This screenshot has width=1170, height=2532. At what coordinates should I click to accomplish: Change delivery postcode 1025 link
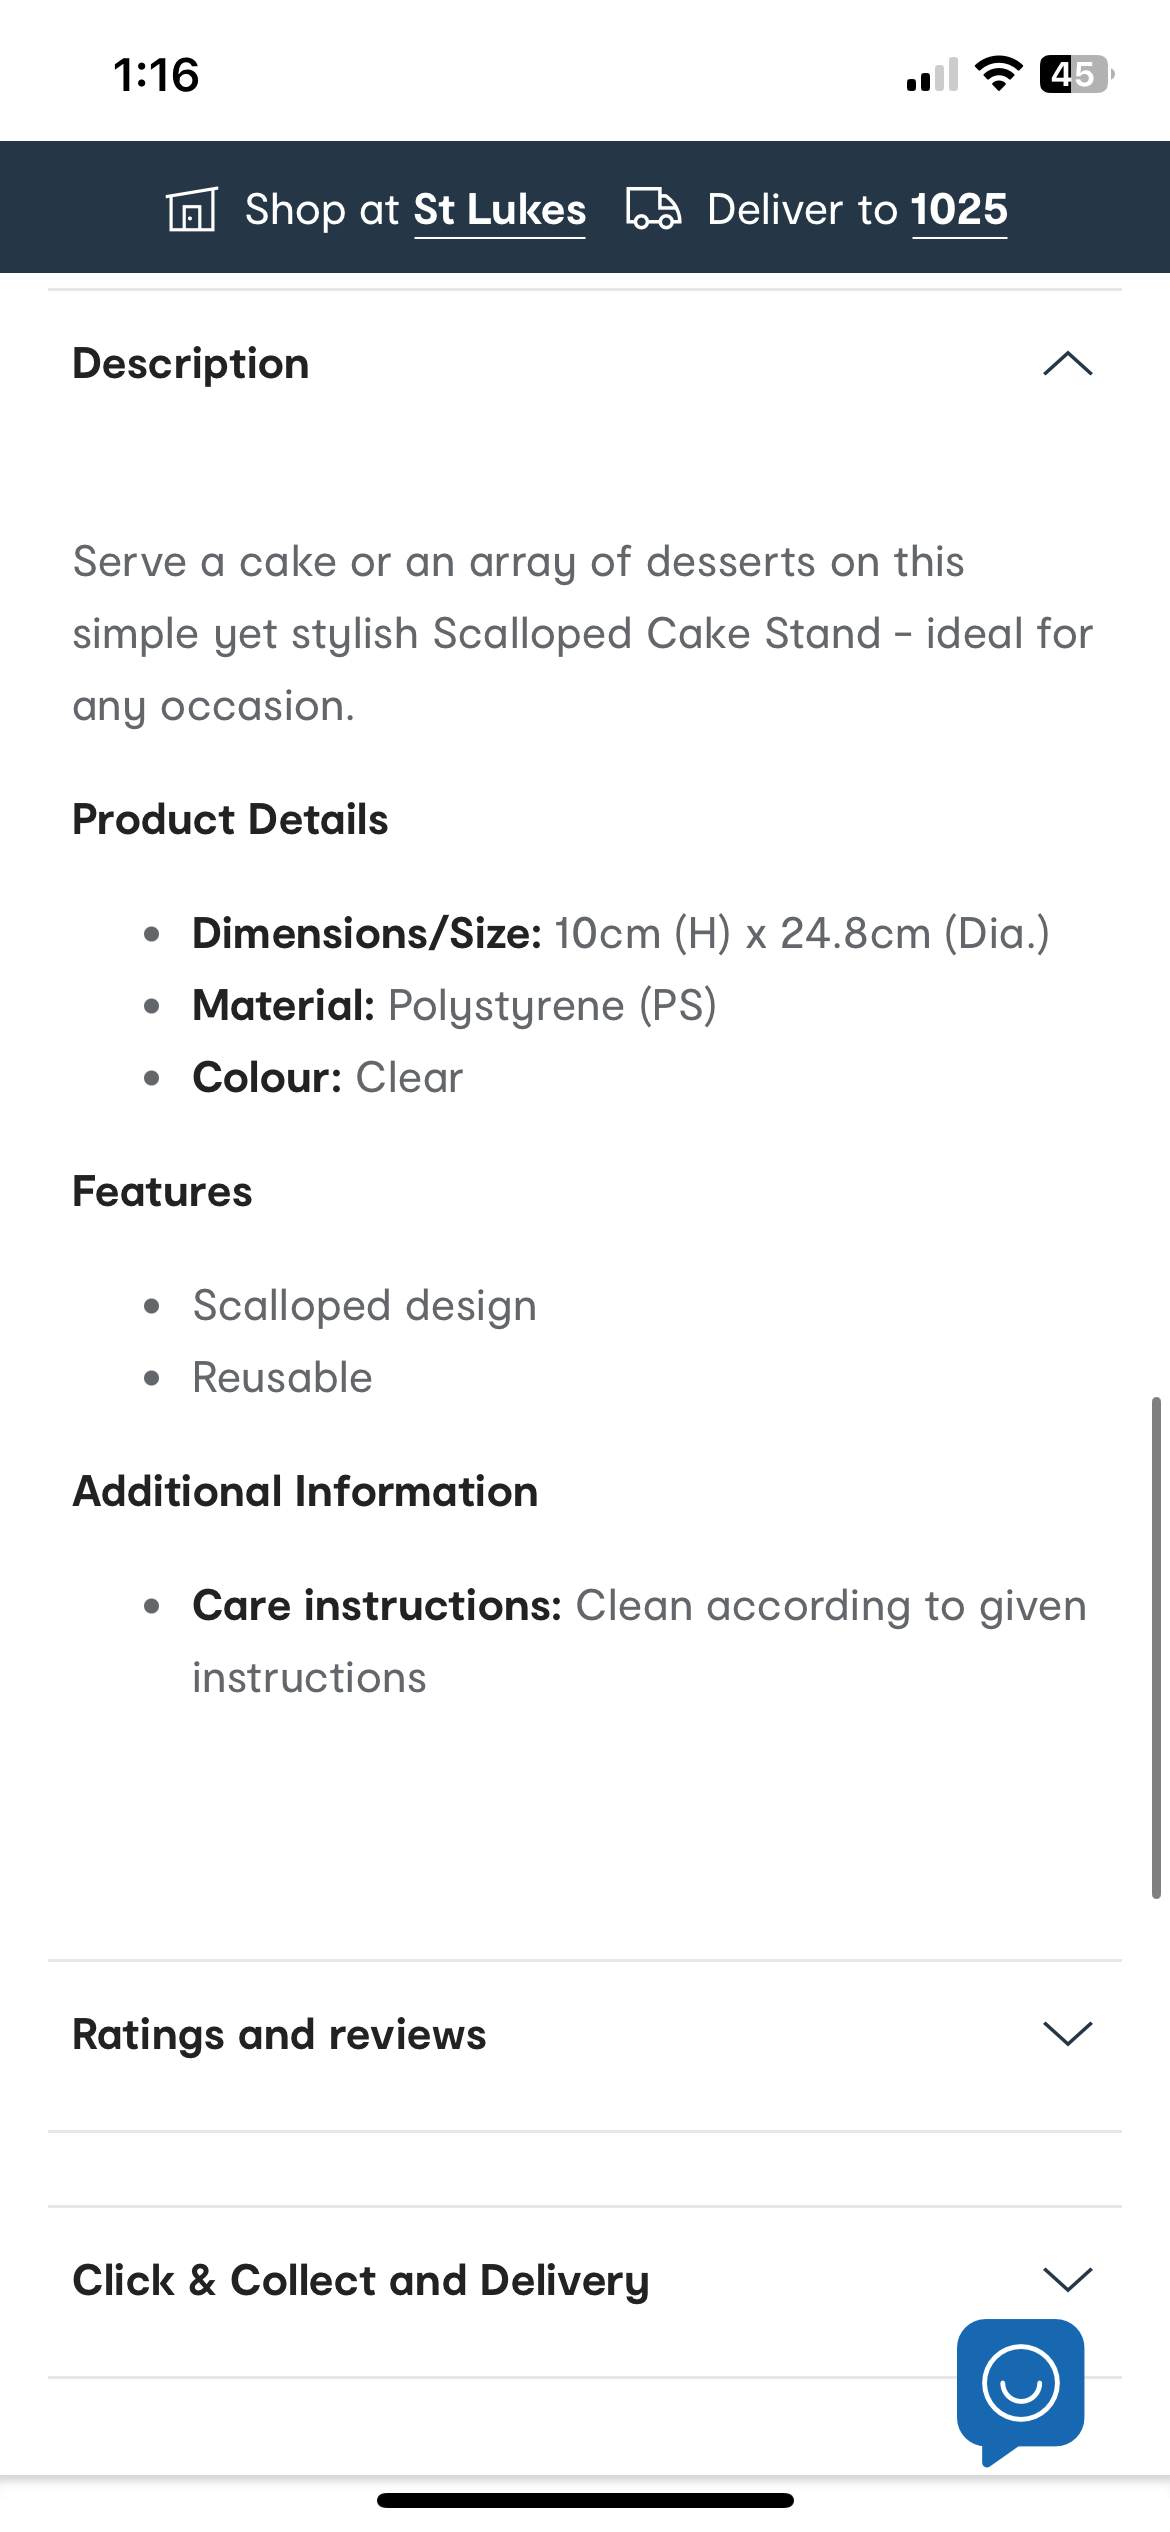(x=959, y=210)
